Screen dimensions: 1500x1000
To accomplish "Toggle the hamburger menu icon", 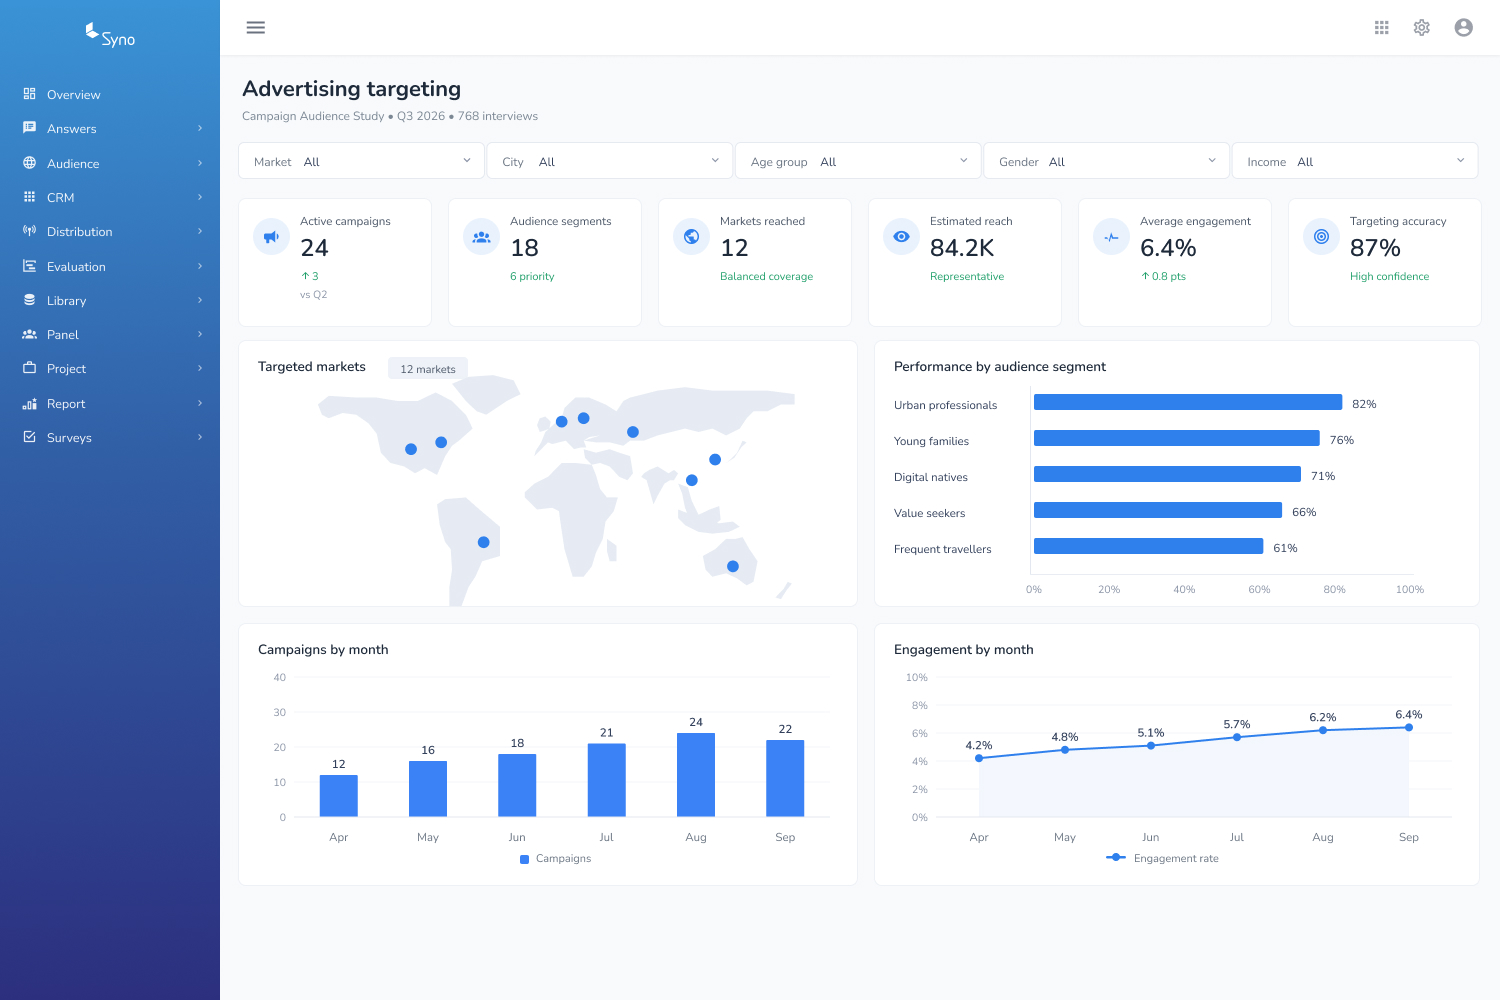I will point(256,28).
